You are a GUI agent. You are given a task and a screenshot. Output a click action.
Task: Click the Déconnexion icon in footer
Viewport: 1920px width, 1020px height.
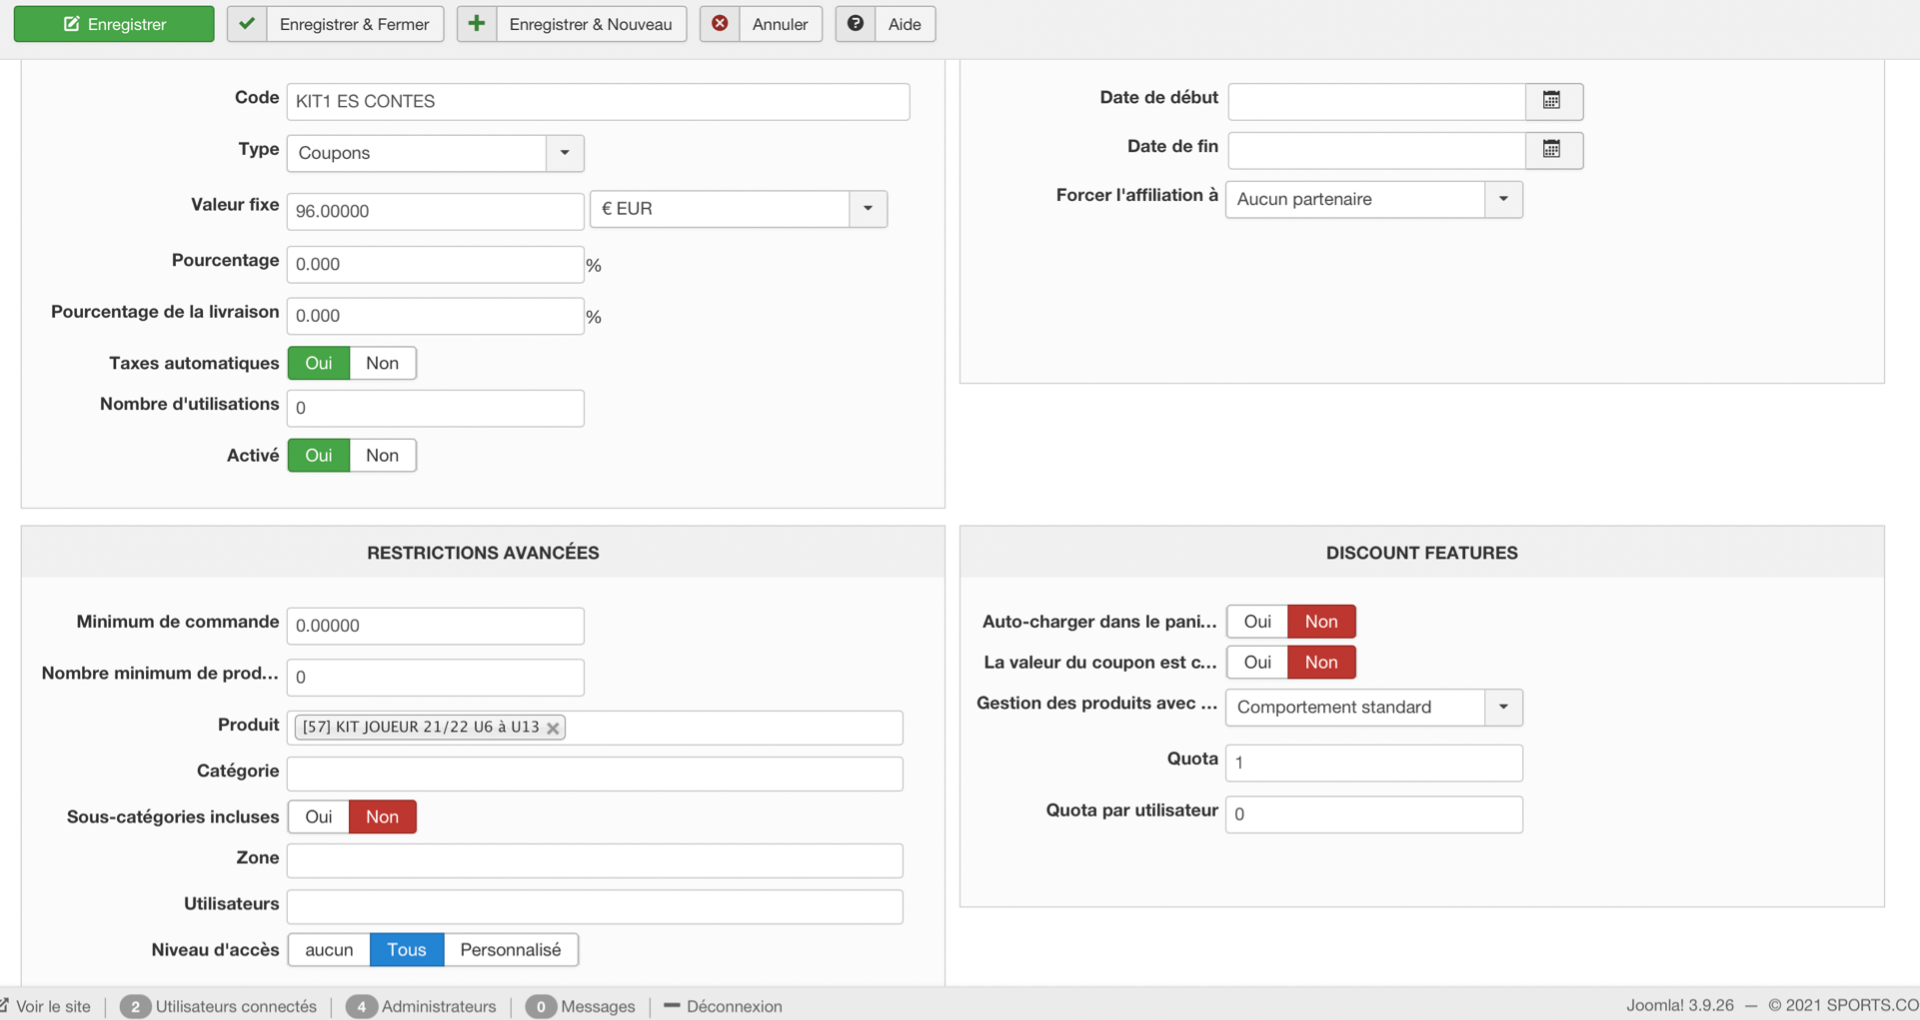(672, 1006)
